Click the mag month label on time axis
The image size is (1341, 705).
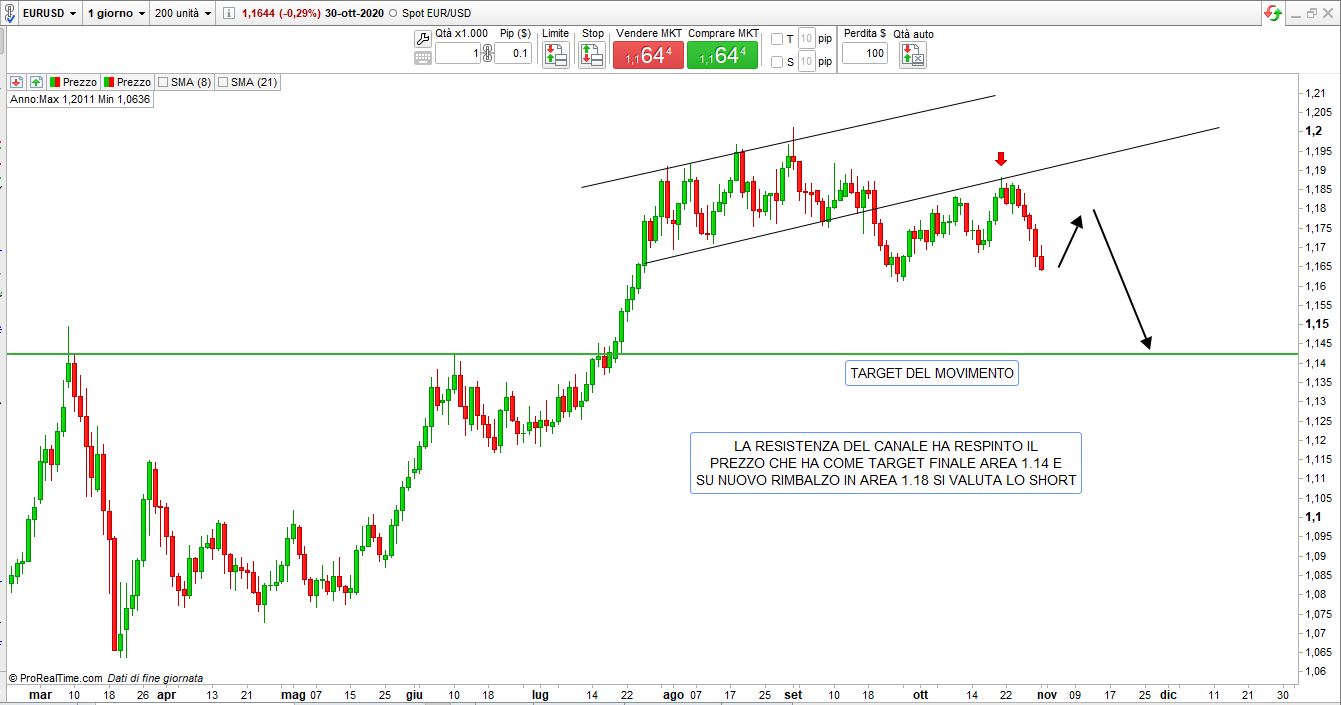(293, 694)
